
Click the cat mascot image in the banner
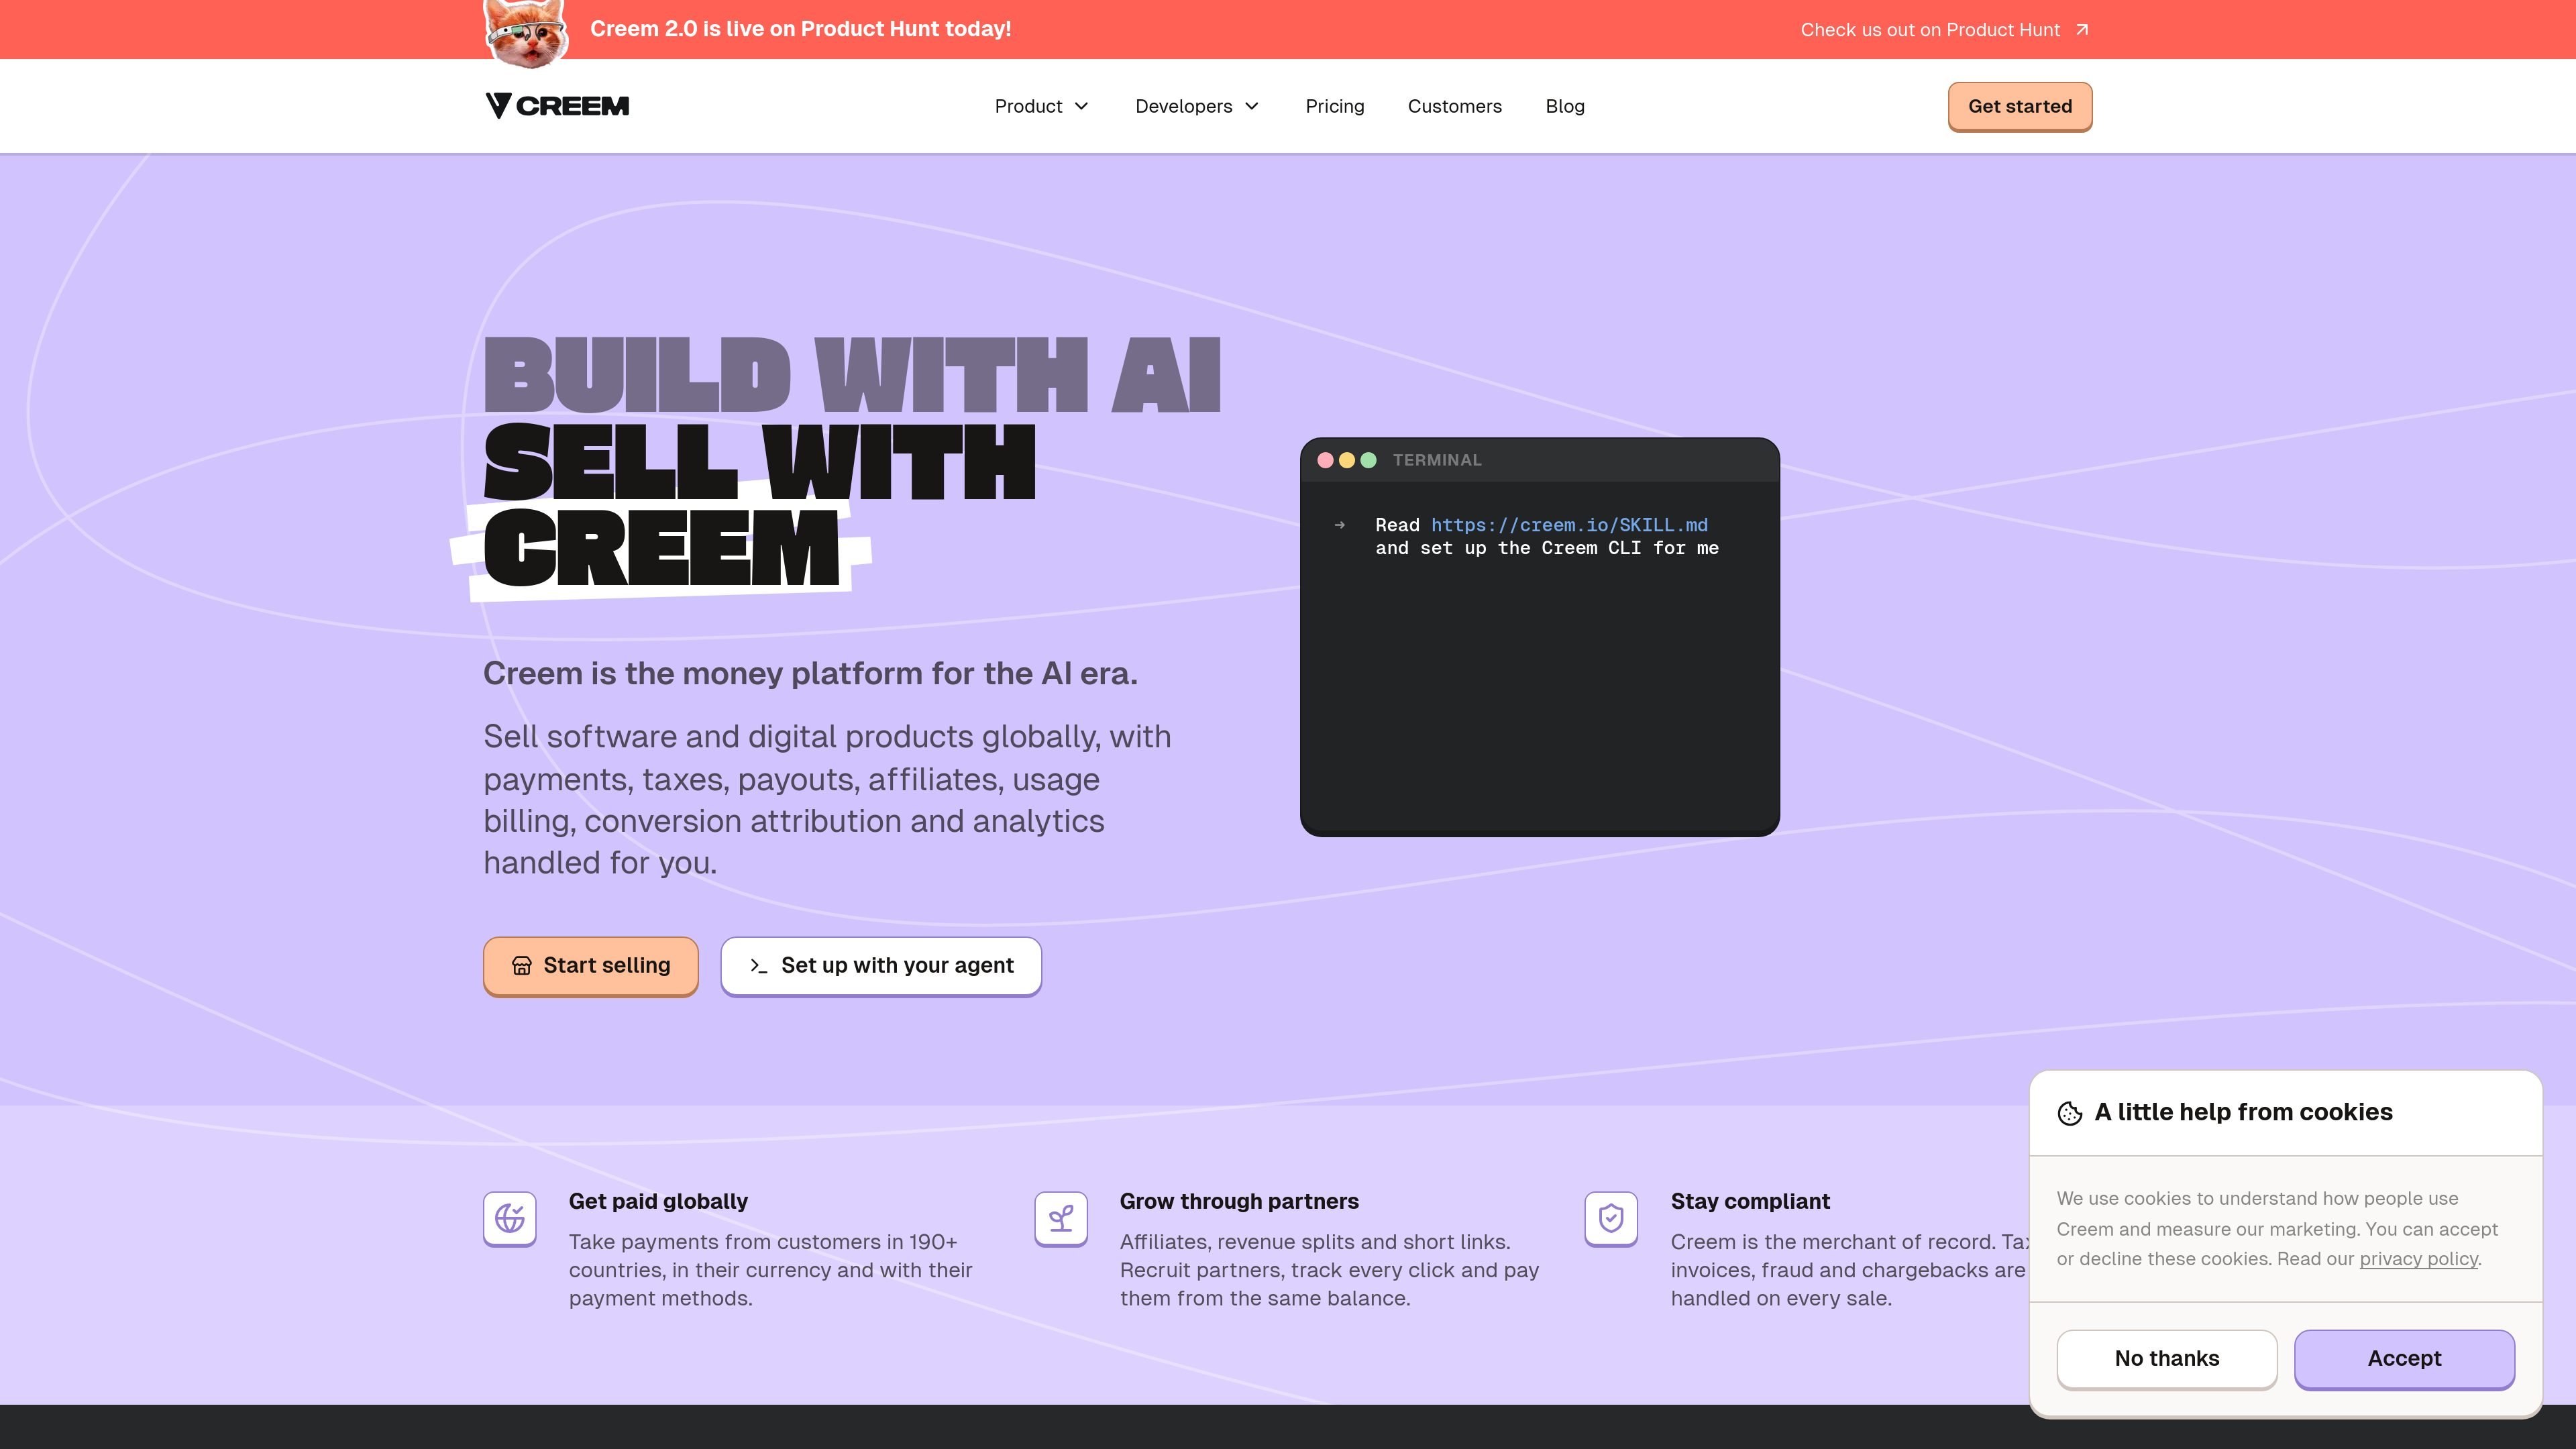click(526, 33)
